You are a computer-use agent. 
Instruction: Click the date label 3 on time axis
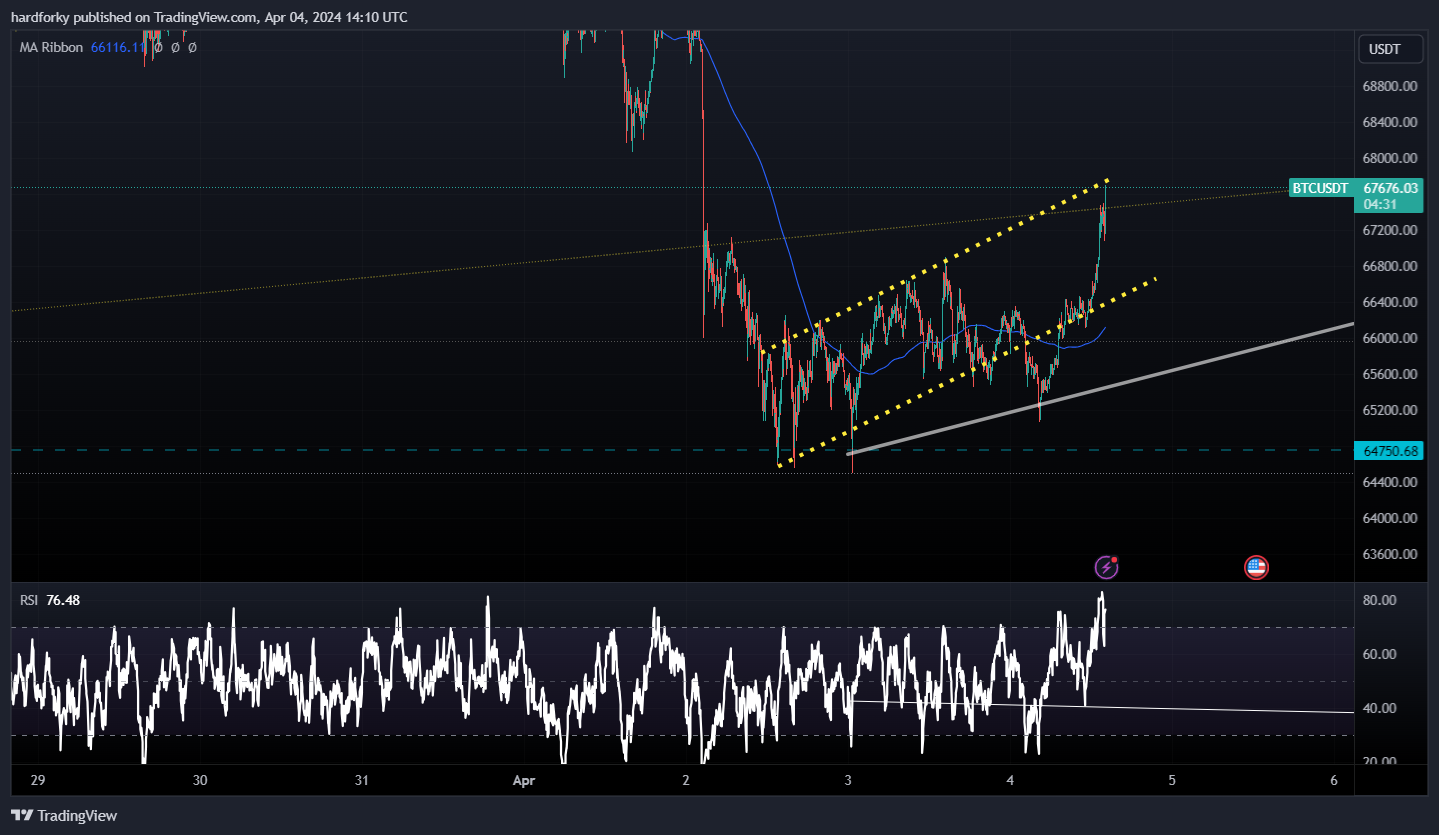(848, 780)
